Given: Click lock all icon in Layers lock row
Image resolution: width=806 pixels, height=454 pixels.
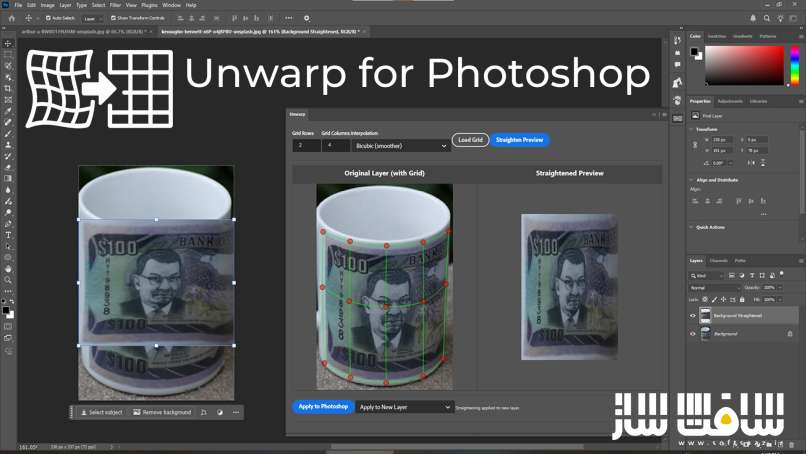Looking at the screenshot, I should click(742, 299).
